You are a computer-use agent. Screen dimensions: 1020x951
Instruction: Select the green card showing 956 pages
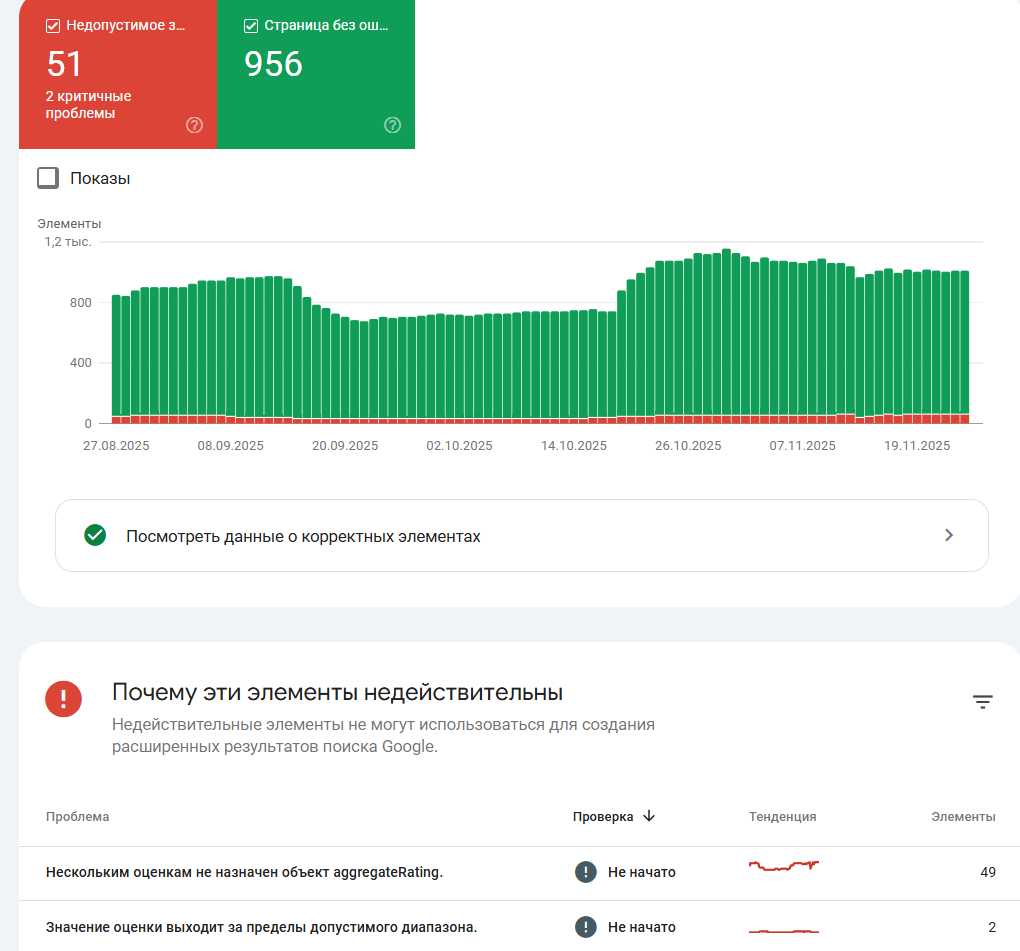[315, 74]
